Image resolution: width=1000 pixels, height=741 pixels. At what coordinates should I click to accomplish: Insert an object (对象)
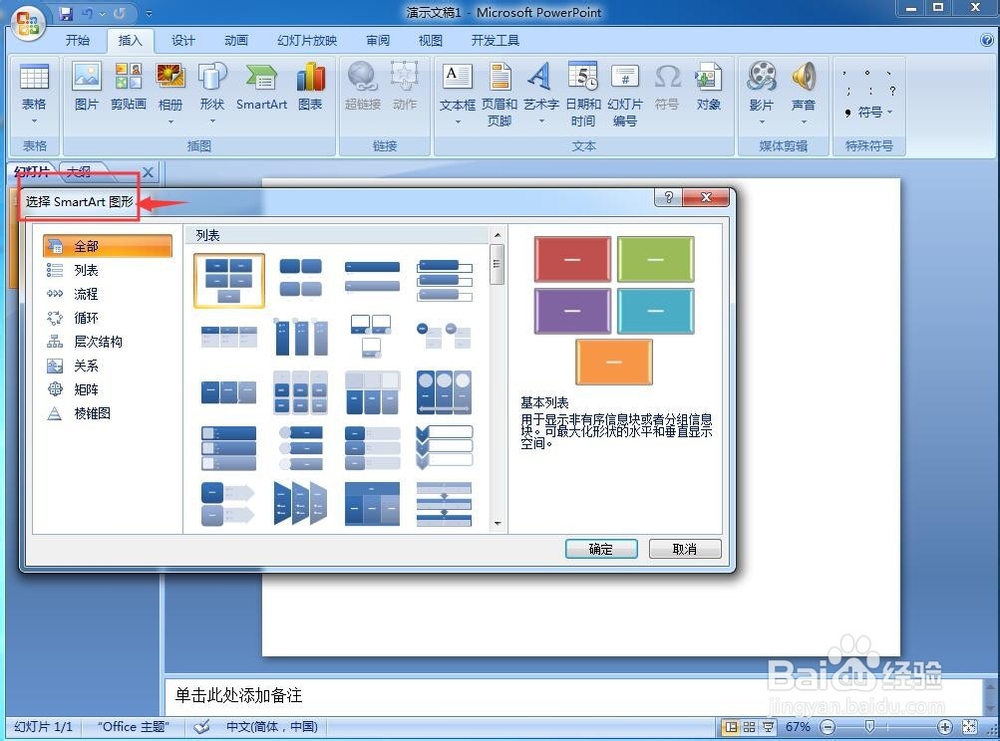[x=709, y=87]
